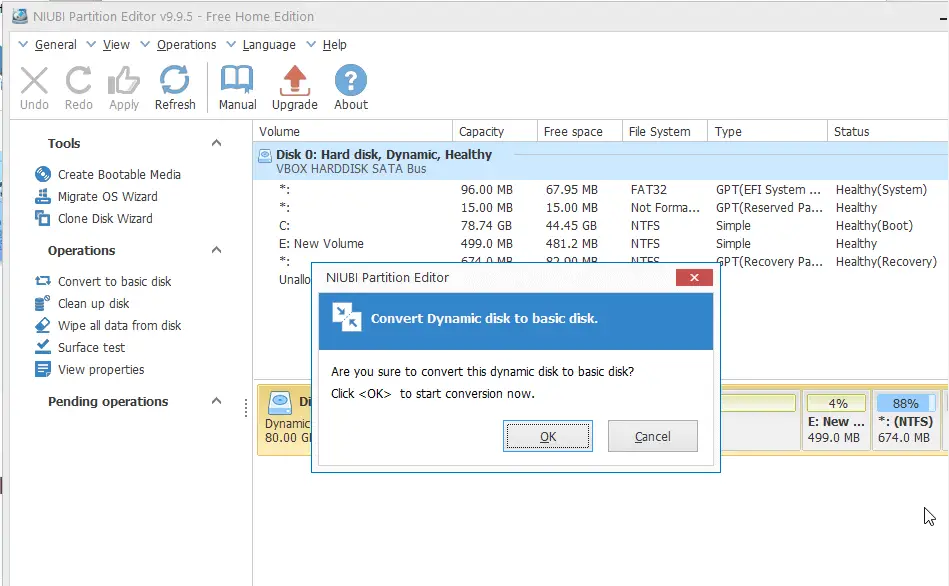The image size is (949, 586).
Task: Click the Clean up disk icon
Action: click(43, 303)
